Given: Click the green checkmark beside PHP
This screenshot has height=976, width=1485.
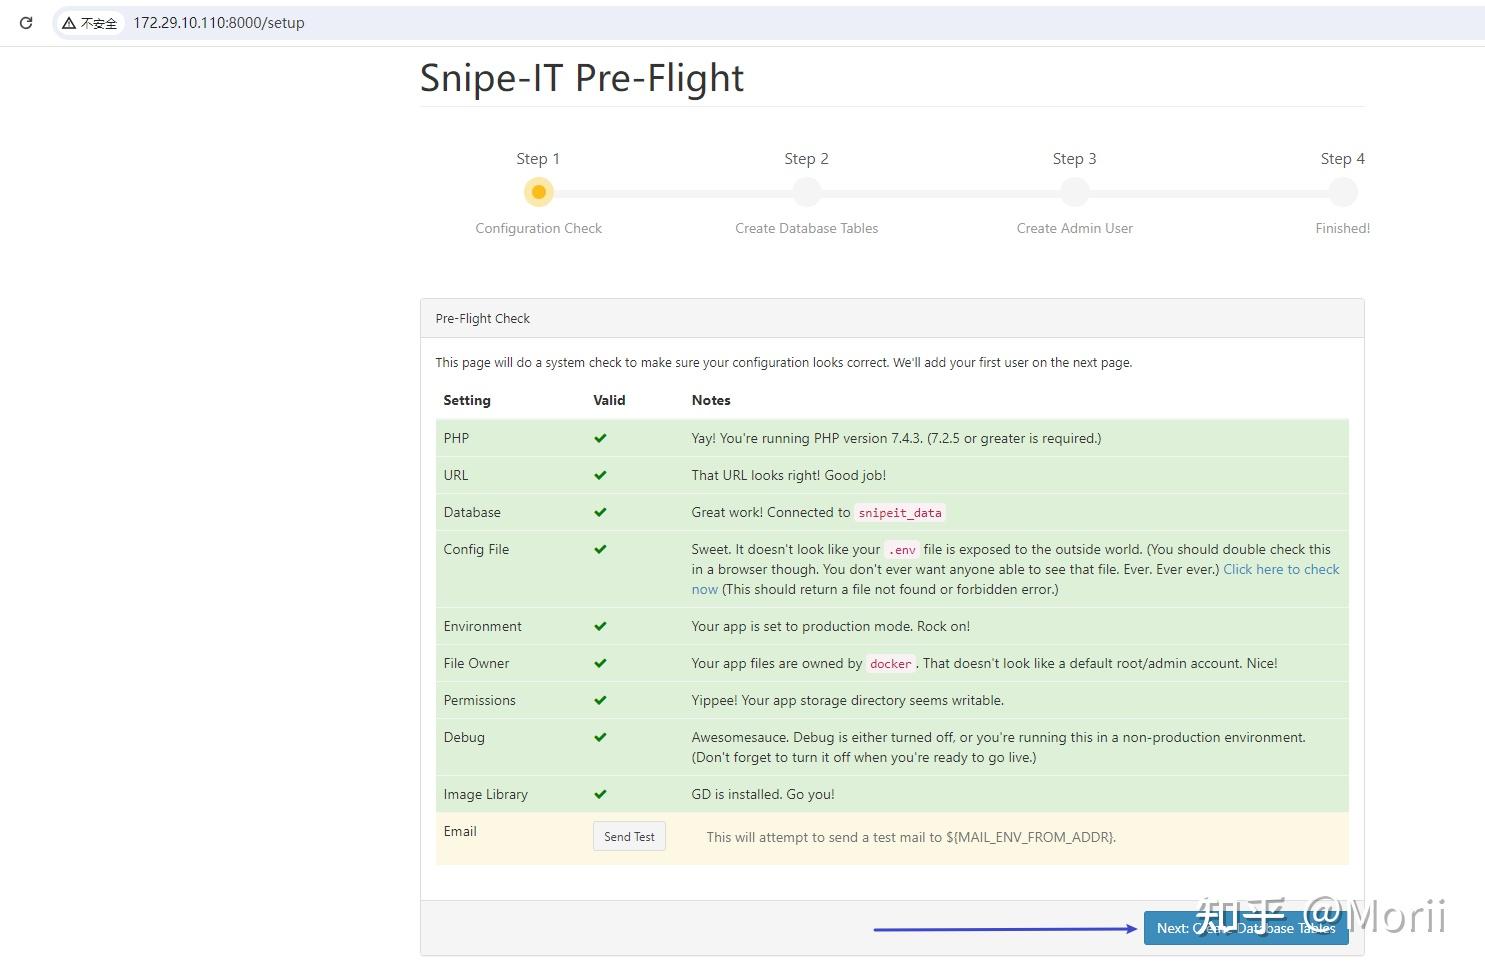Looking at the screenshot, I should pyautogui.click(x=600, y=438).
